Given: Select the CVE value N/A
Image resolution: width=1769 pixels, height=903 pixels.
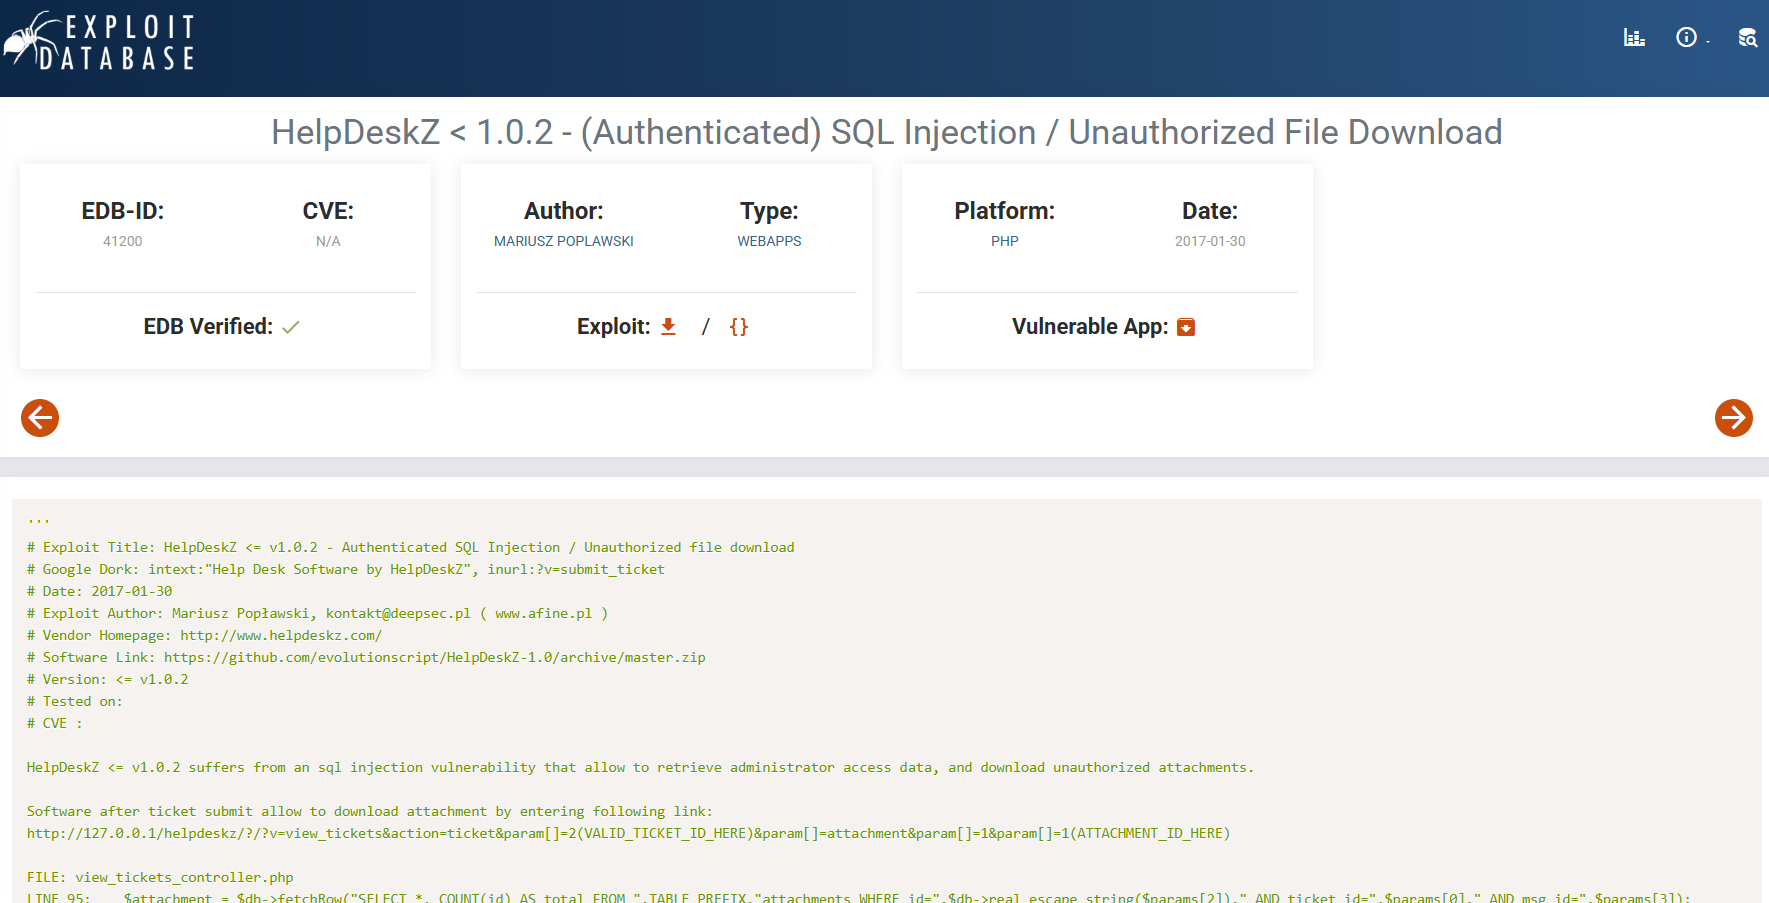Looking at the screenshot, I should pyautogui.click(x=328, y=241).
